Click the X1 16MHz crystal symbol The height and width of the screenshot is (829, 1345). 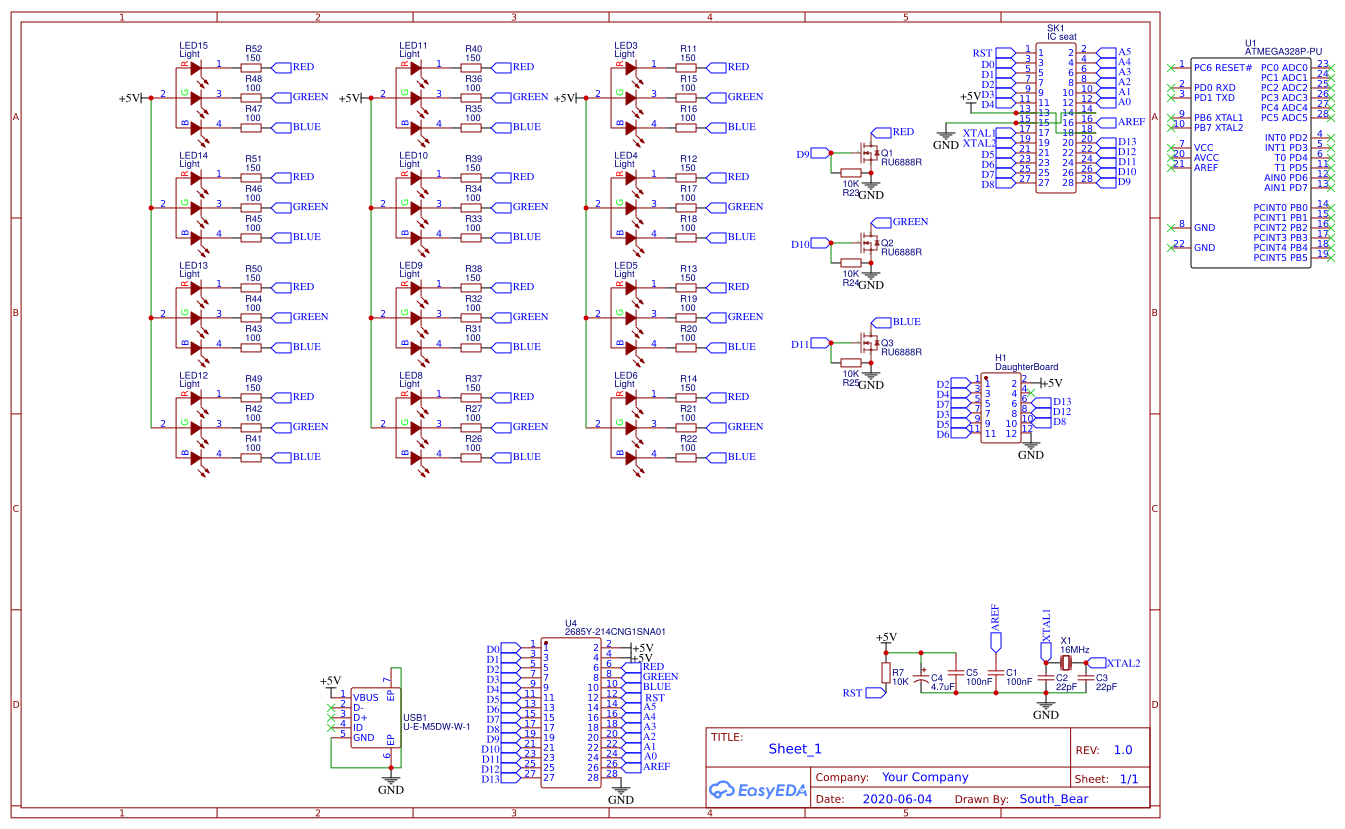1065,662
